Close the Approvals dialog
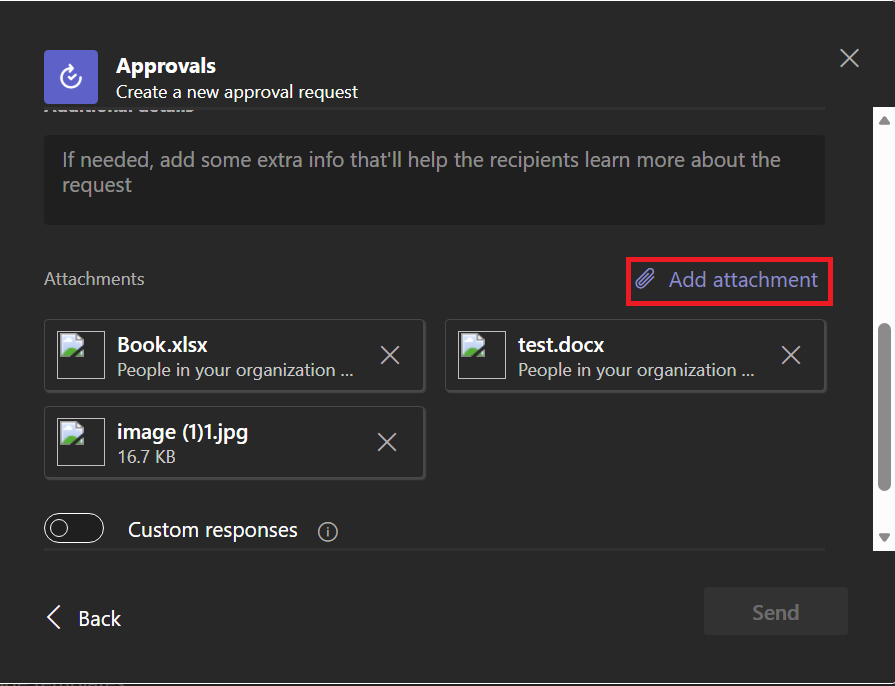 pyautogui.click(x=849, y=58)
